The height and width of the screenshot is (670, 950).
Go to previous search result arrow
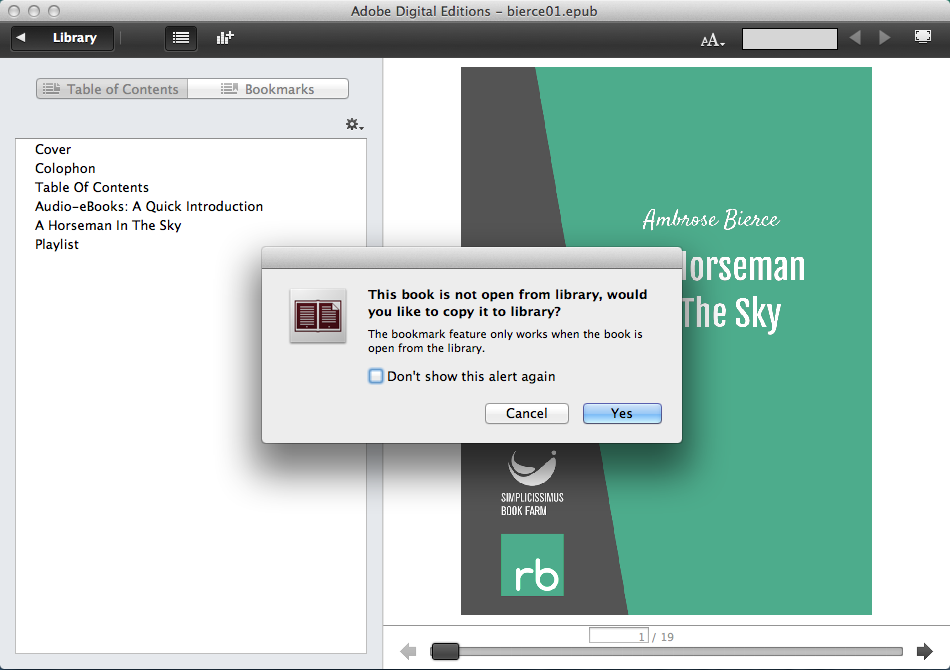click(x=855, y=38)
